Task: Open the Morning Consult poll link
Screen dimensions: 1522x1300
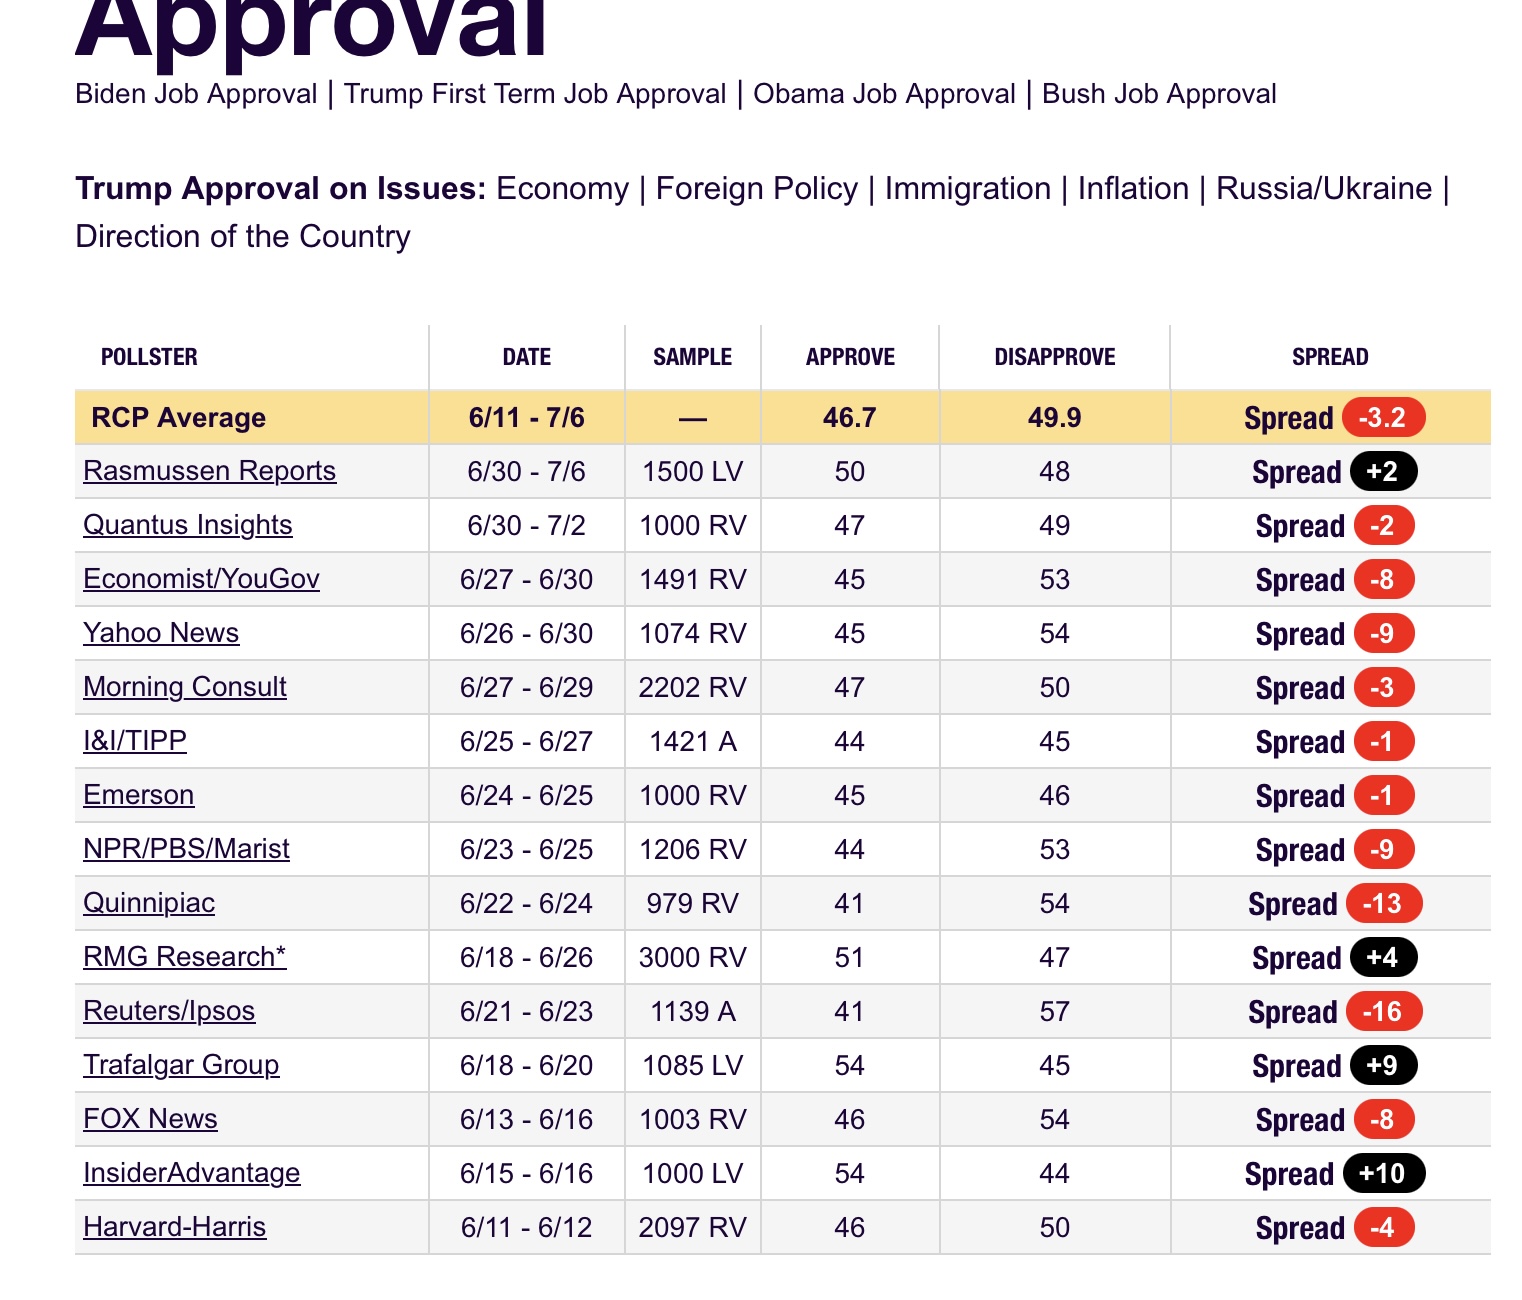Action: [185, 687]
